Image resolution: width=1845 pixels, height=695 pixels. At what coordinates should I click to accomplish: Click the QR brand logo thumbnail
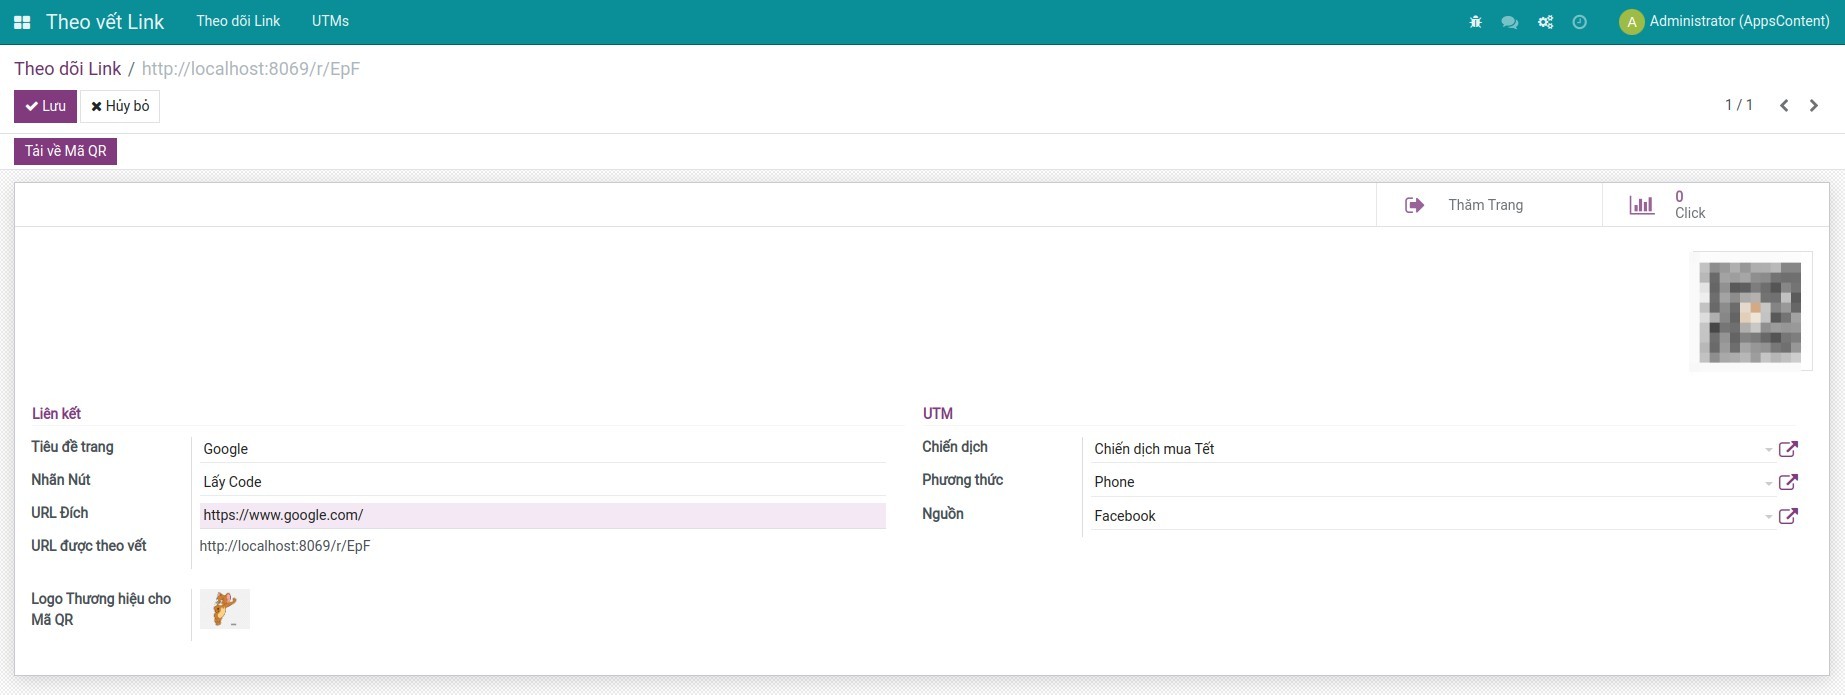click(225, 609)
